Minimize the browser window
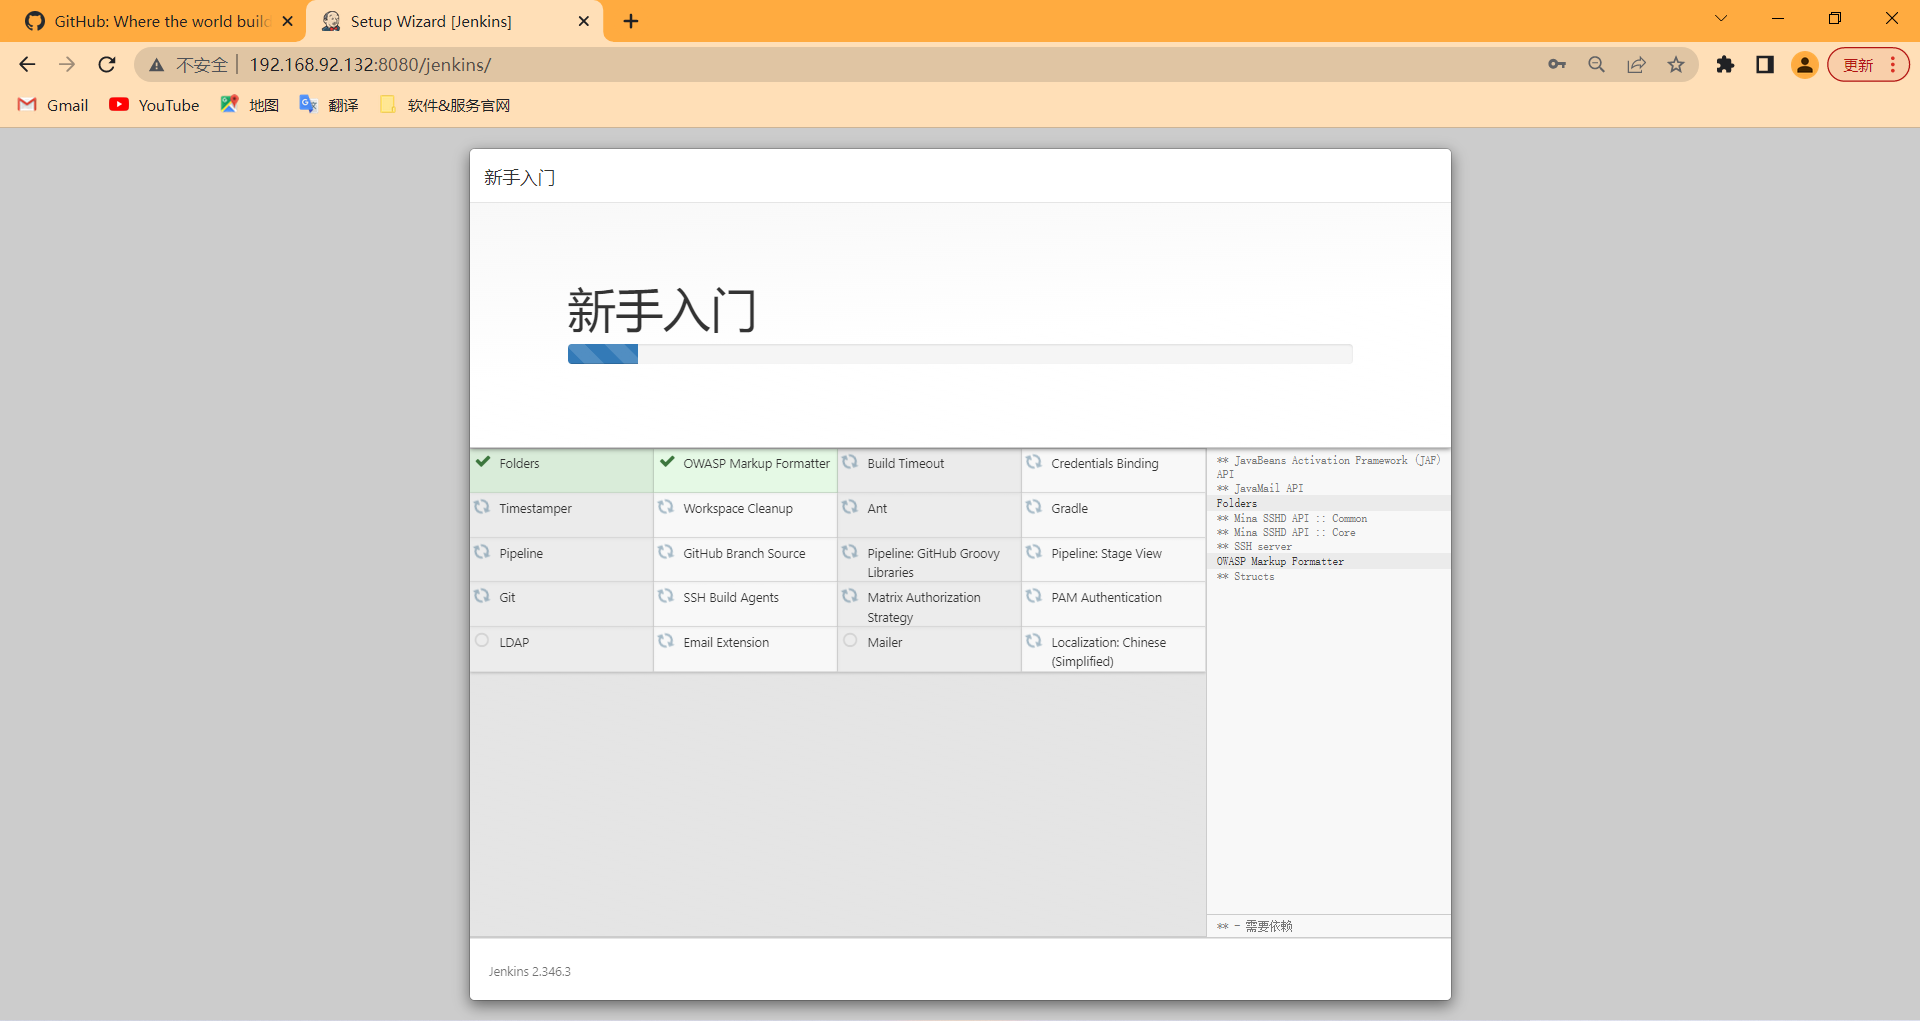This screenshot has width=1920, height=1021. (x=1778, y=18)
